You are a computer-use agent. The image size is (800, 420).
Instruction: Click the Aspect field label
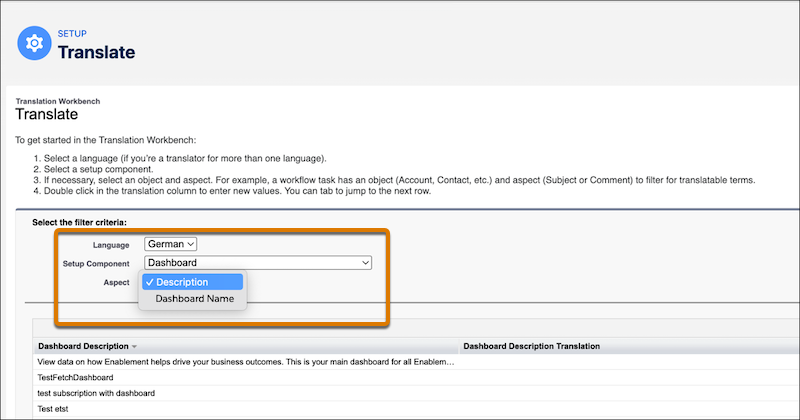[x=116, y=283]
